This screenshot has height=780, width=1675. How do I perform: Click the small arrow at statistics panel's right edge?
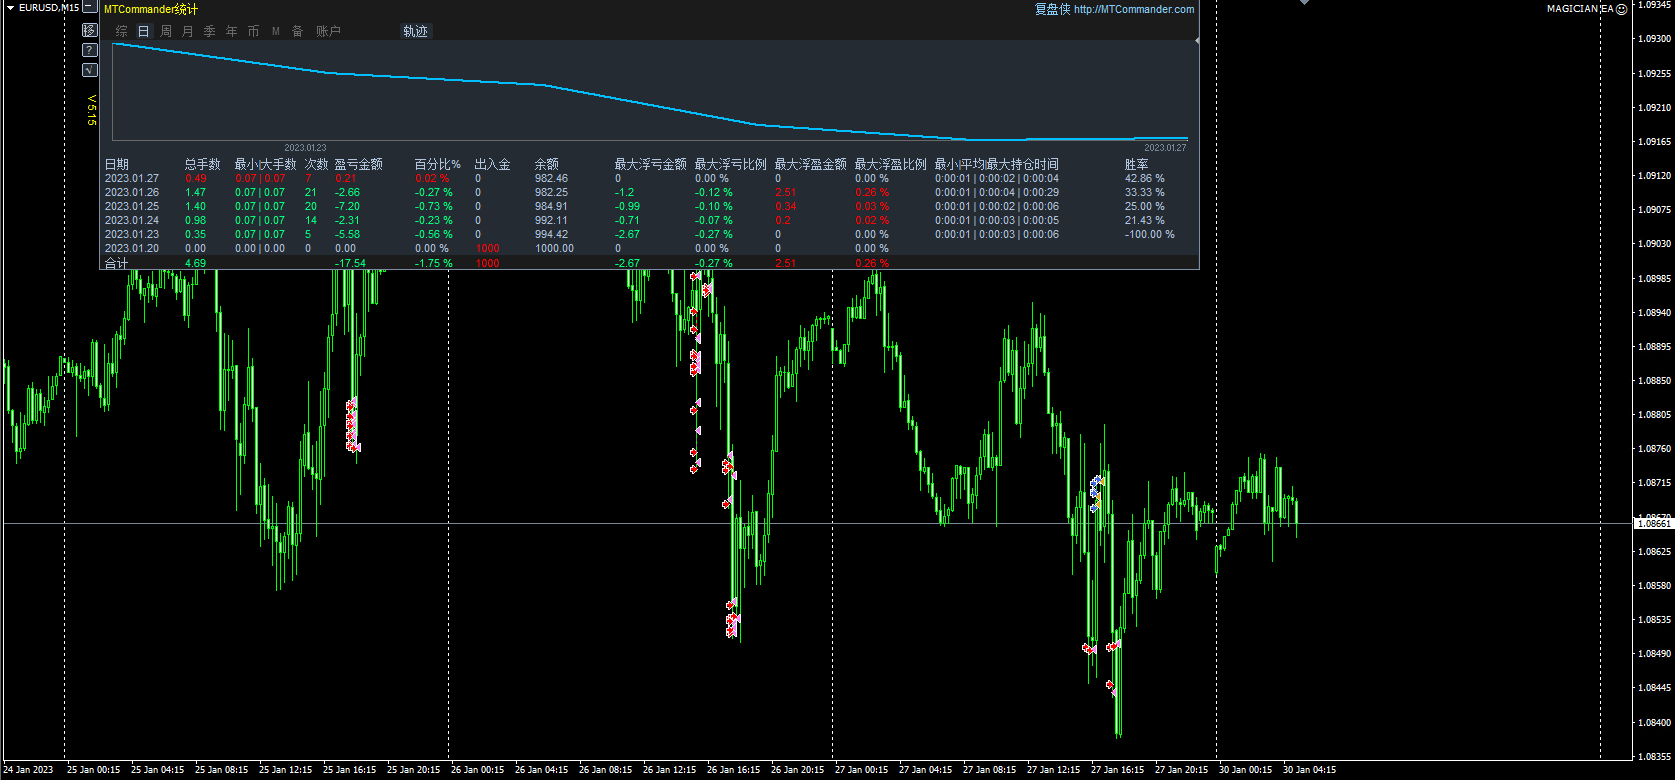(x=1197, y=41)
